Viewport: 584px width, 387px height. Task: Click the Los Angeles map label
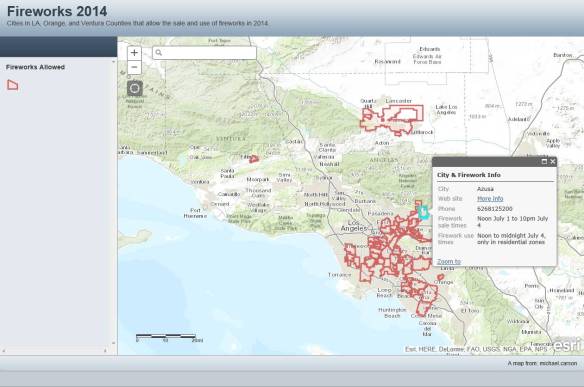353,226
